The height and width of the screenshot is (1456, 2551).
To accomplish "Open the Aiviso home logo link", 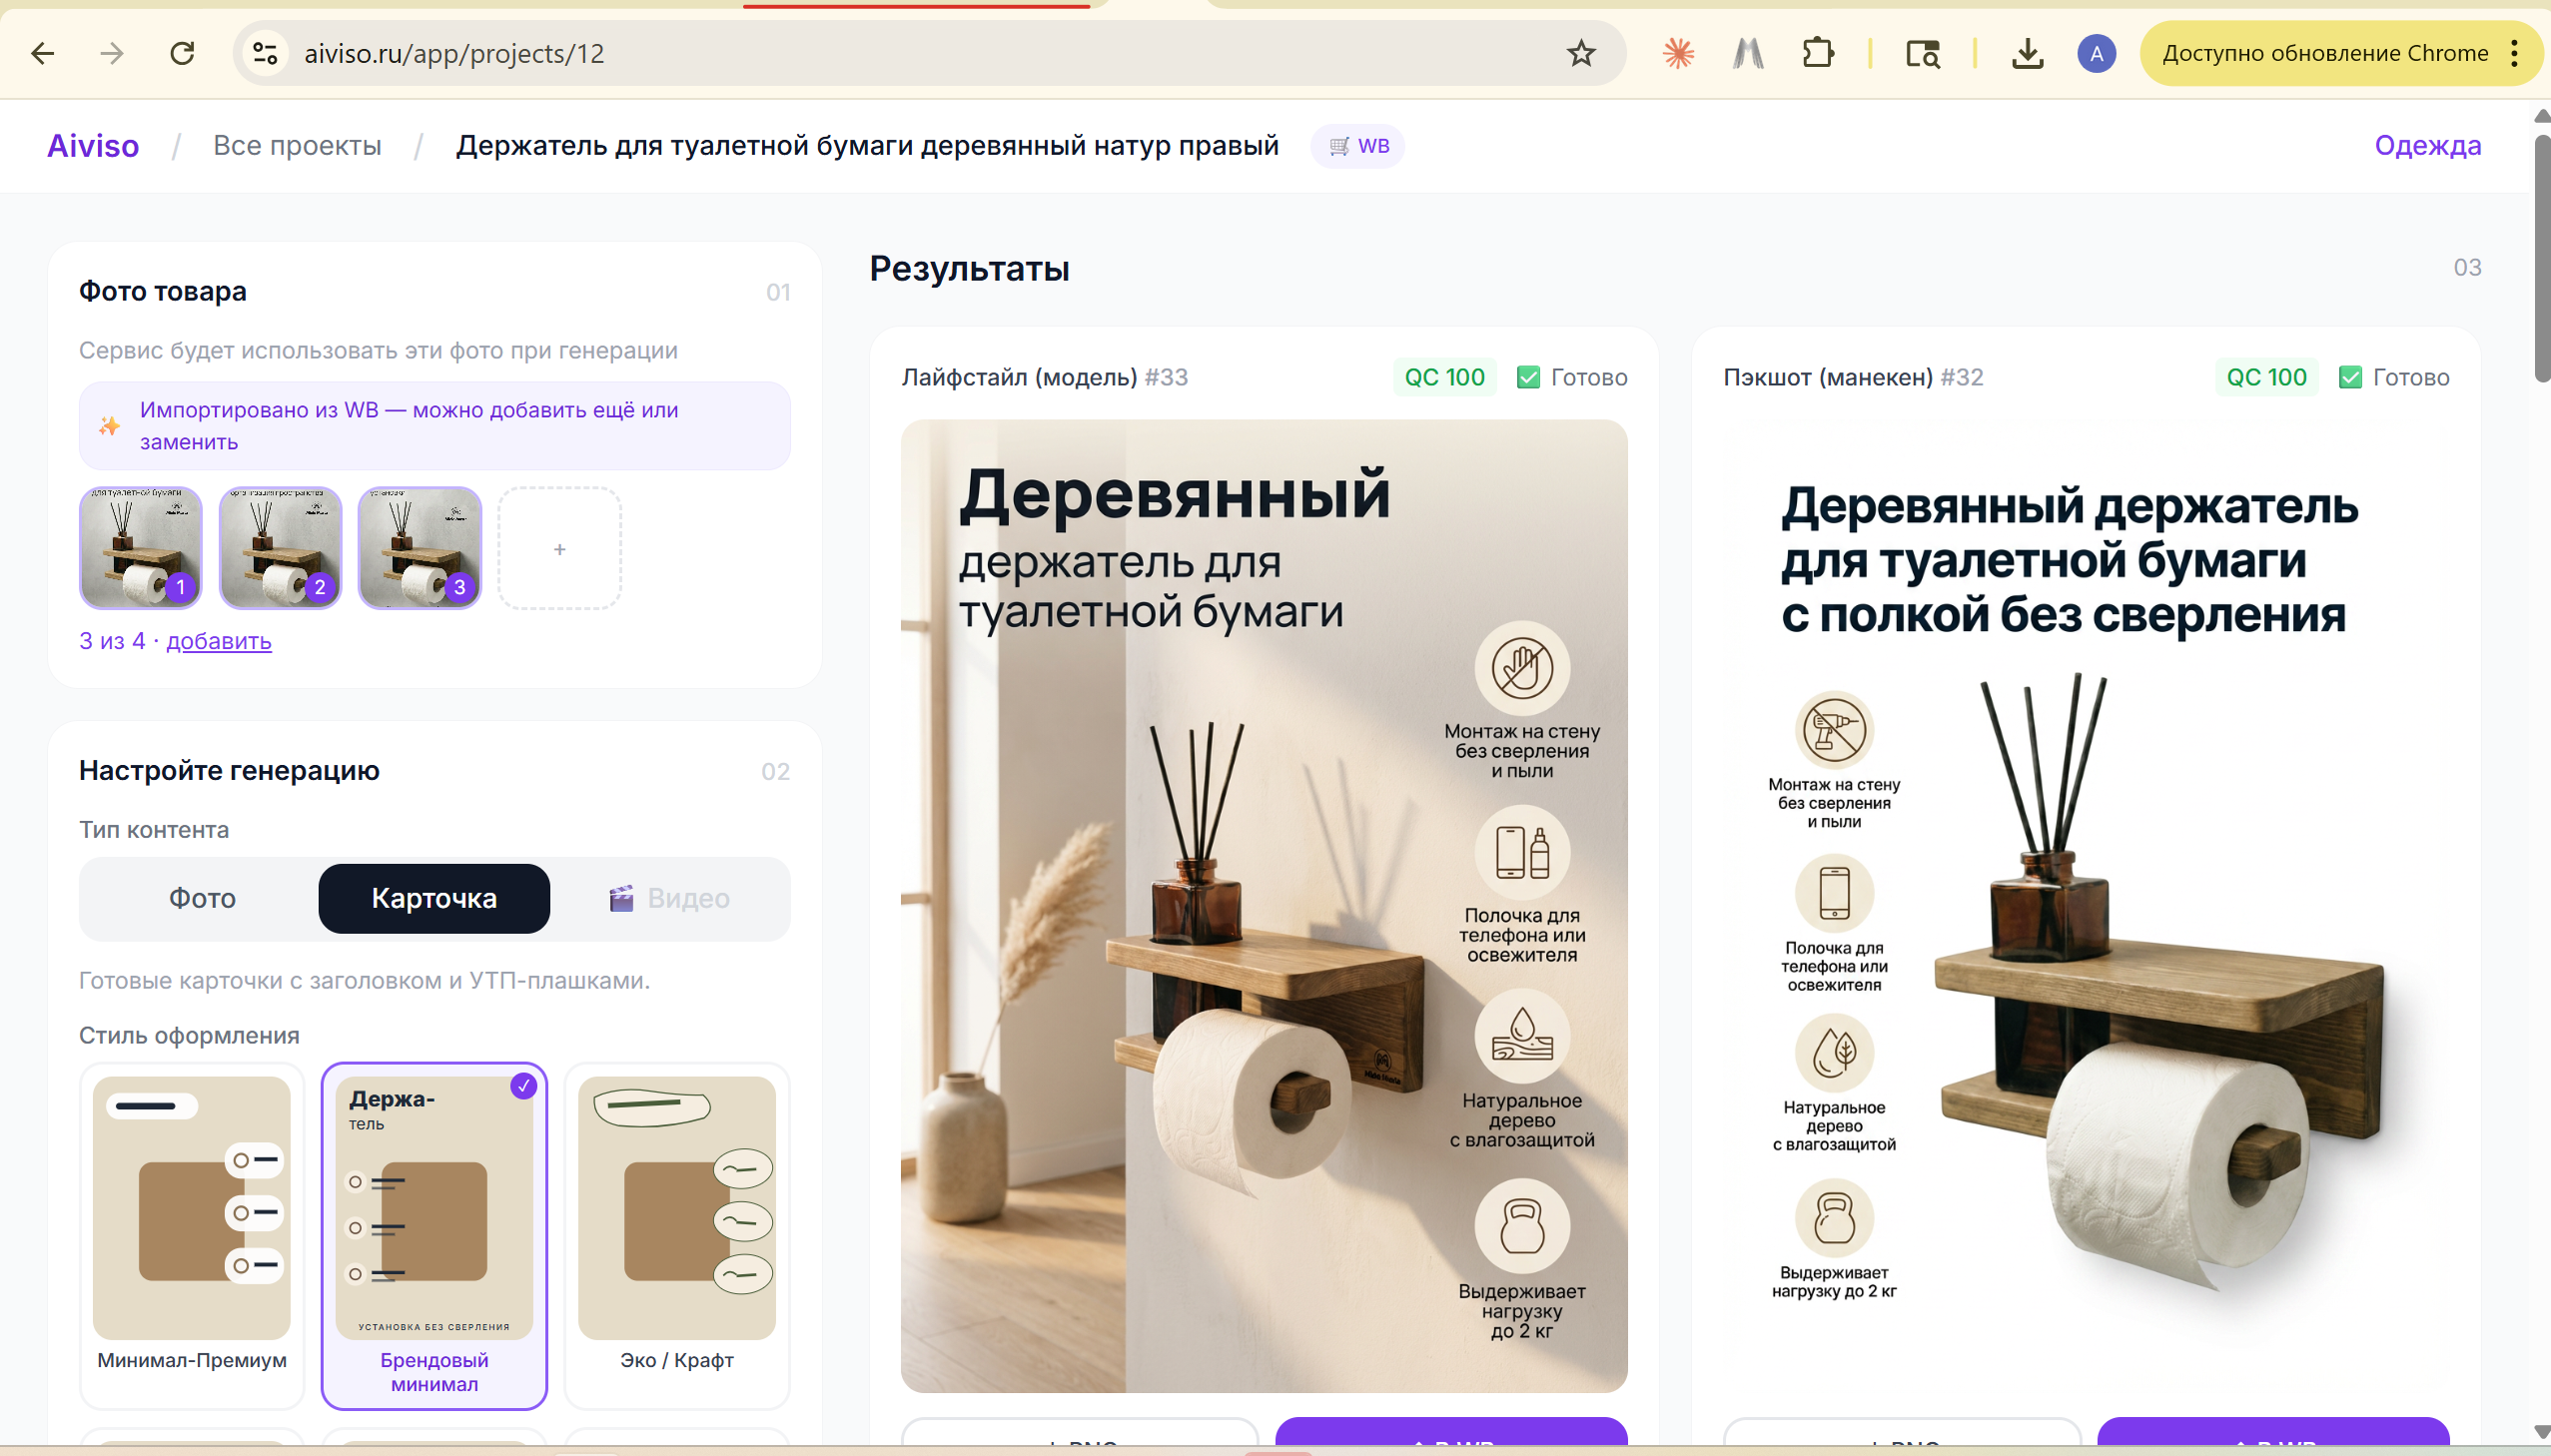I will (93, 146).
